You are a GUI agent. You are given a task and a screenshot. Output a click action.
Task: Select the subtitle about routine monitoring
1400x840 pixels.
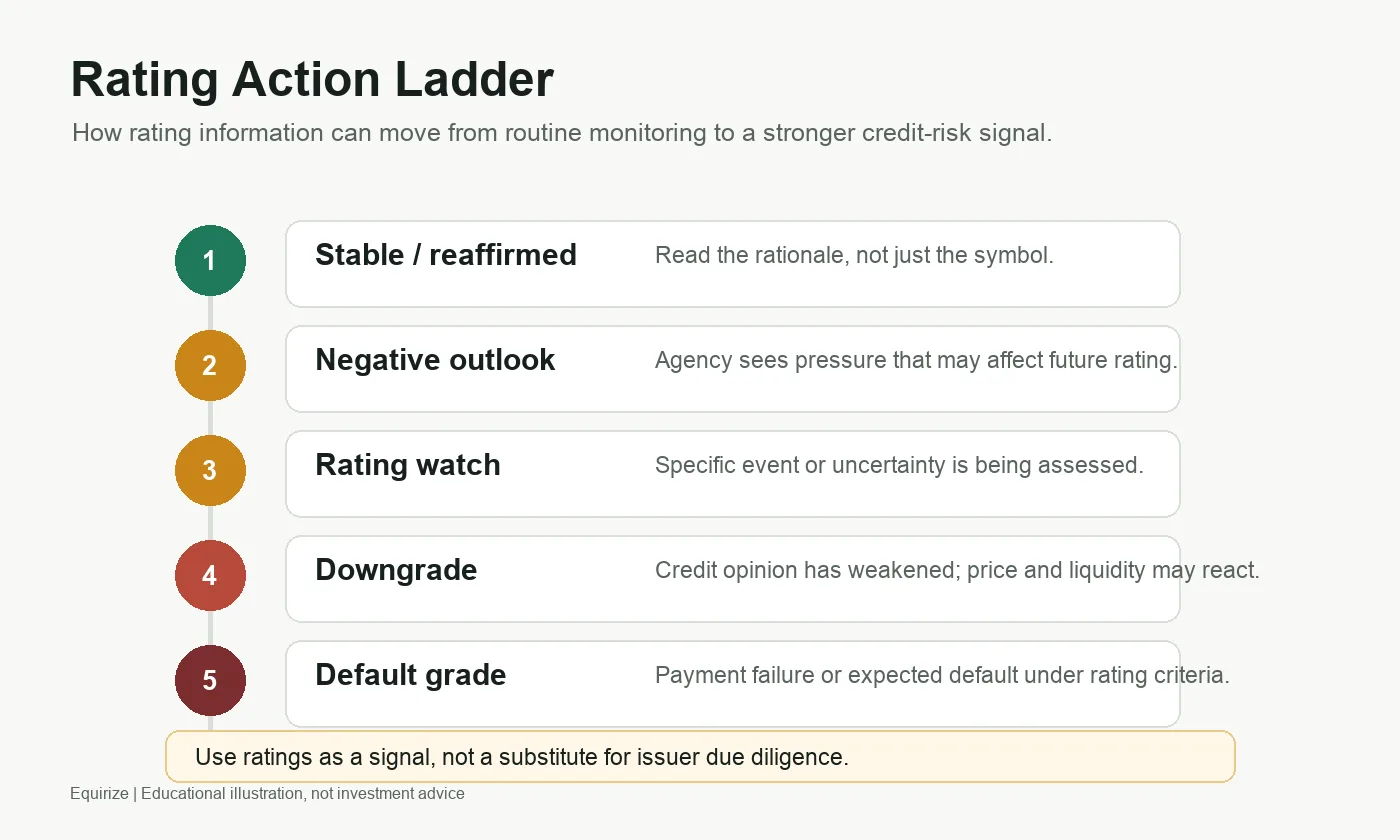point(562,133)
